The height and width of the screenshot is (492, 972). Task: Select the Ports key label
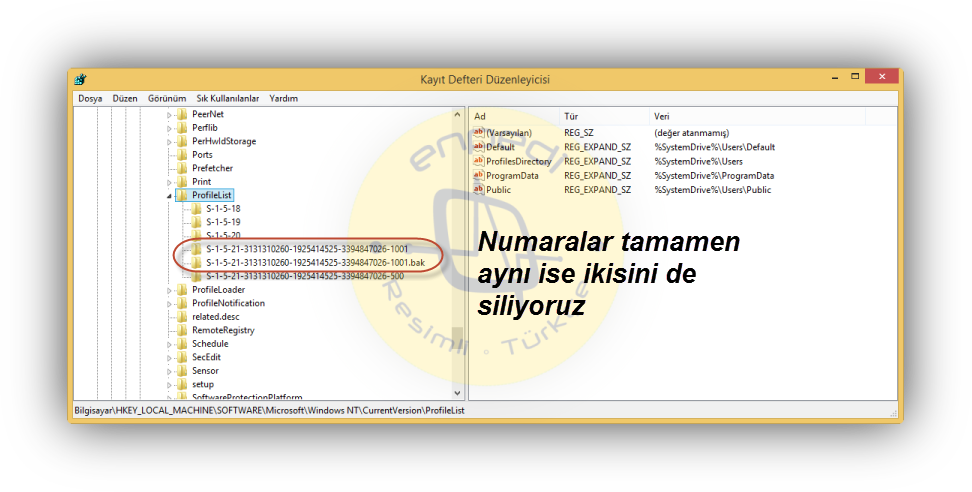[202, 155]
